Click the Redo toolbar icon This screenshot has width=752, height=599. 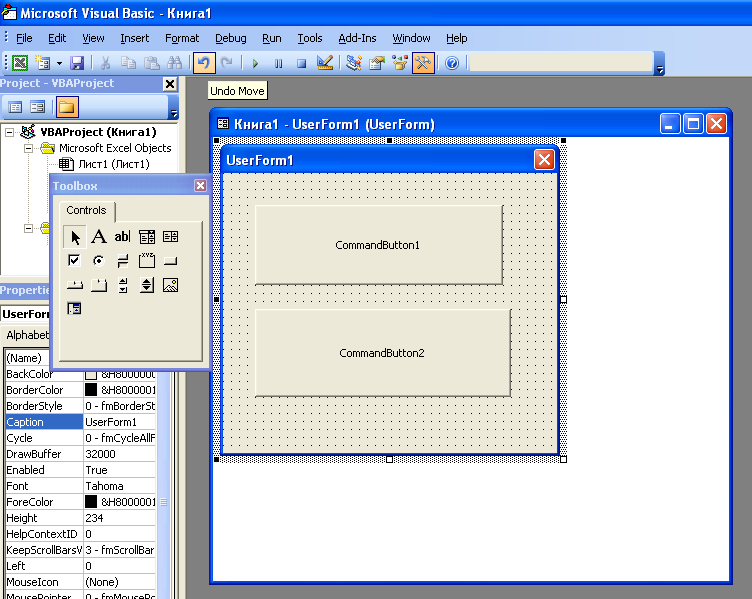tap(227, 63)
